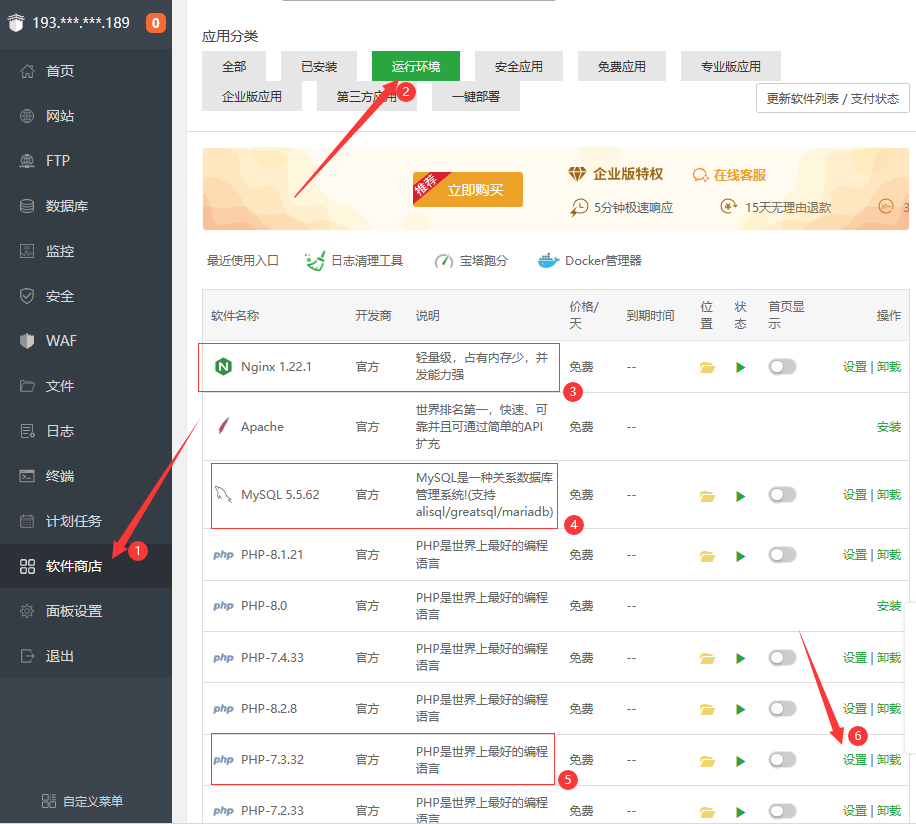Image resolution: width=916 pixels, height=824 pixels.
Task: Click the WAF shield icon
Action: [x=27, y=340]
